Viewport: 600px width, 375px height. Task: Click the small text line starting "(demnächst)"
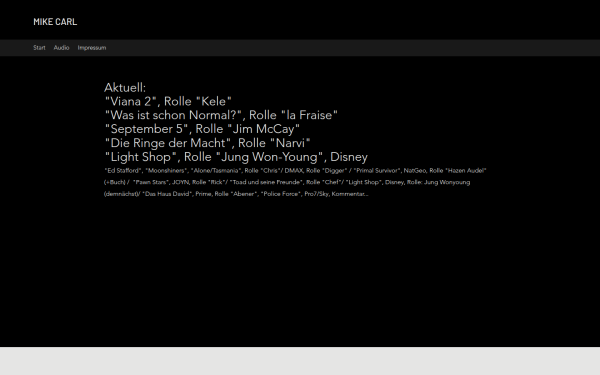[x=236, y=194]
